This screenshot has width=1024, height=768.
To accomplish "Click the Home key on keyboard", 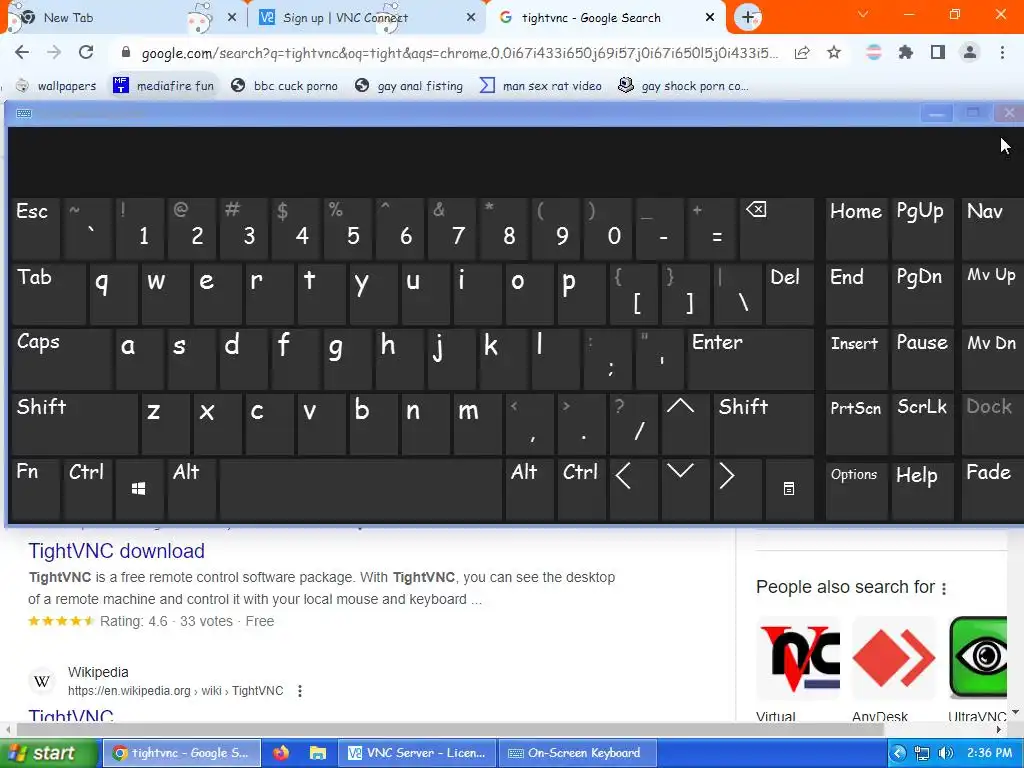I will tap(856, 228).
